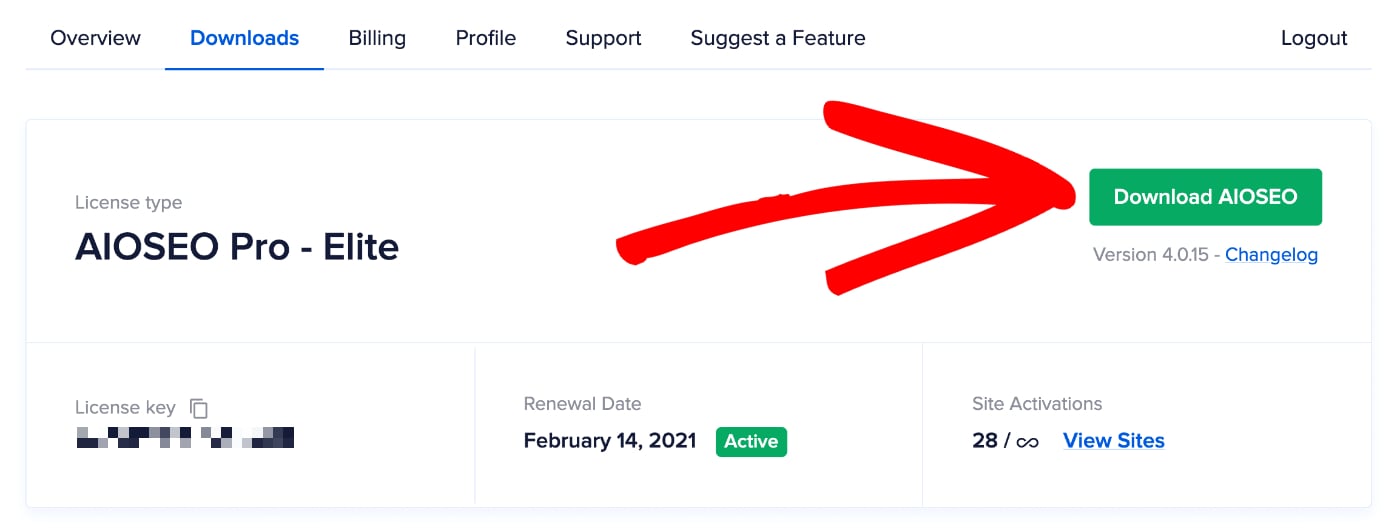Open the Changelog link
The height and width of the screenshot is (530, 1400).
coord(1272,255)
